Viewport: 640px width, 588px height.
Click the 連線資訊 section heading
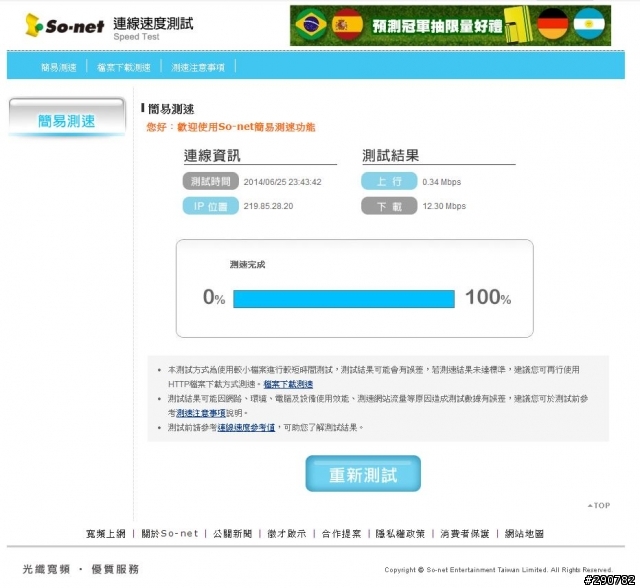tap(212, 155)
